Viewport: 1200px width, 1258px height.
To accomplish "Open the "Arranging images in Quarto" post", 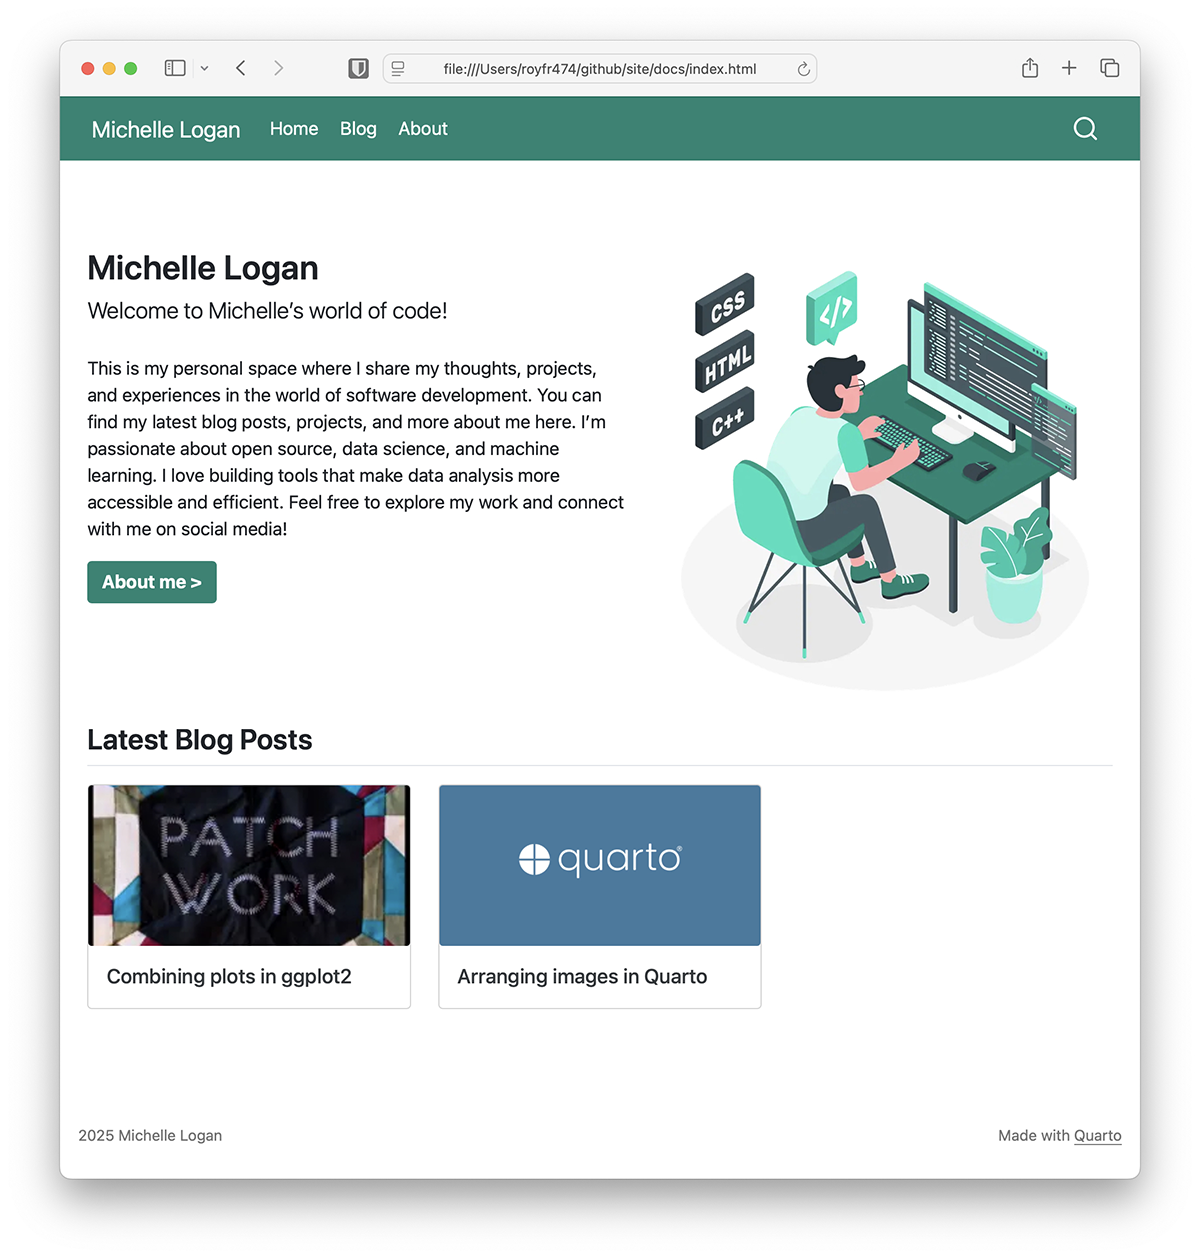I will point(582,977).
